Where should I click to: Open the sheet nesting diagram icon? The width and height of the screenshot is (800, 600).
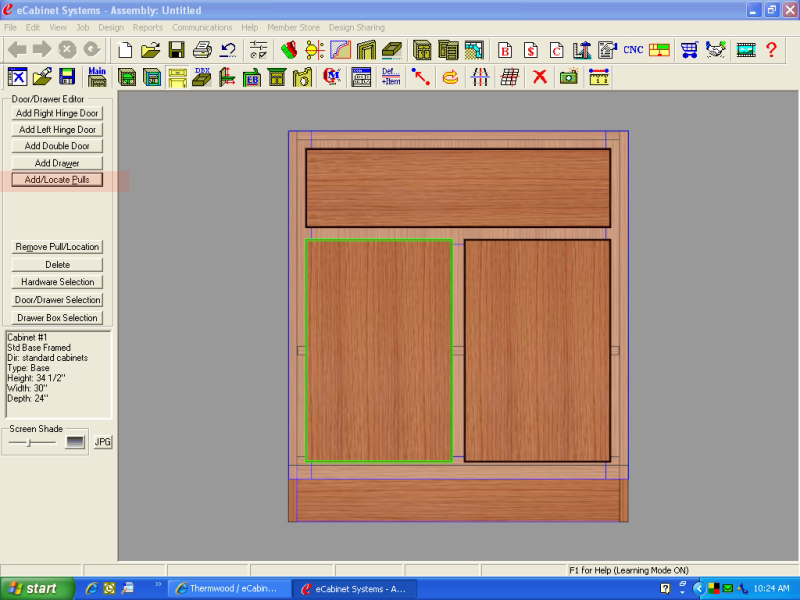(659, 50)
